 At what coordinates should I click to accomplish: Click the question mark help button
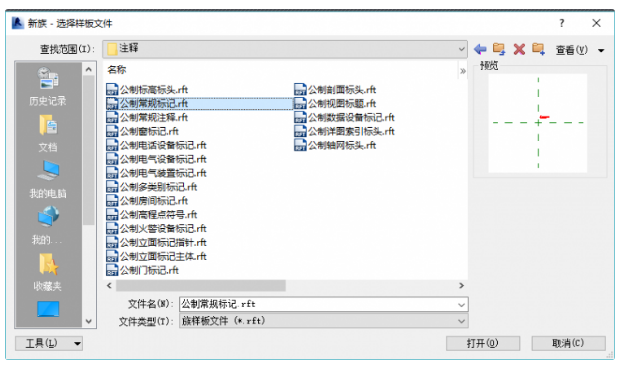point(562,23)
